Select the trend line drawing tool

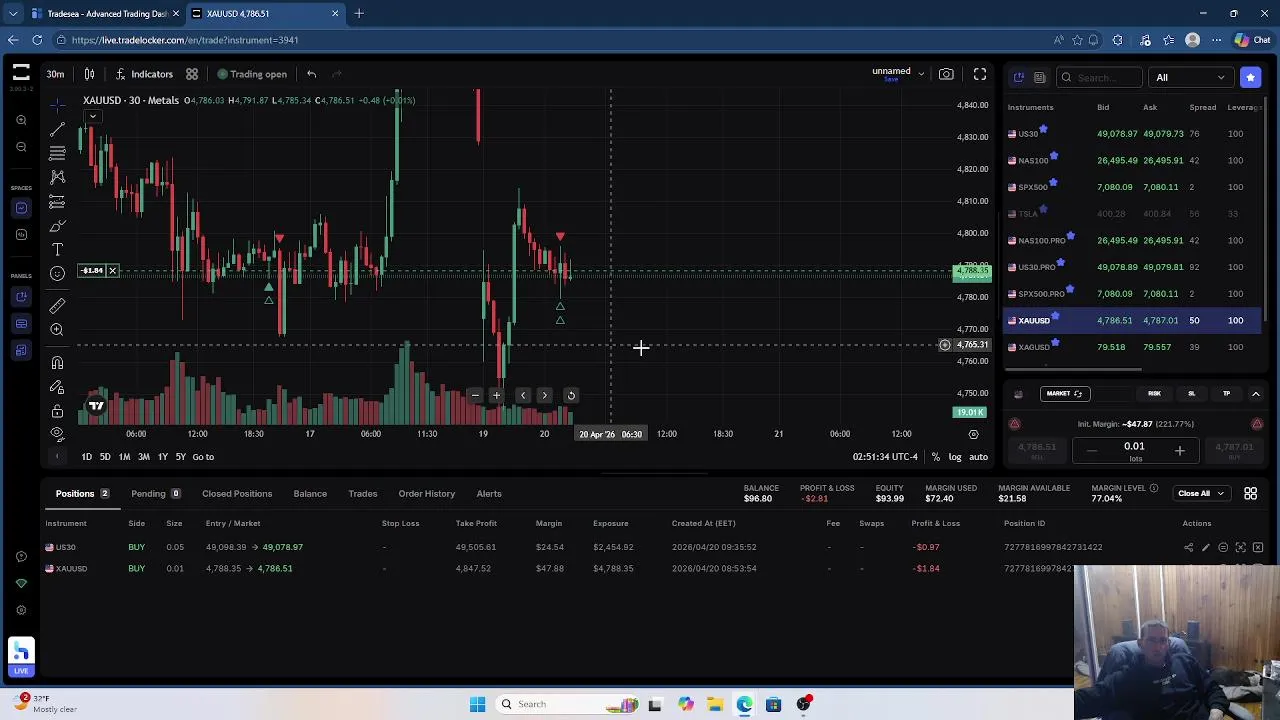(57, 129)
